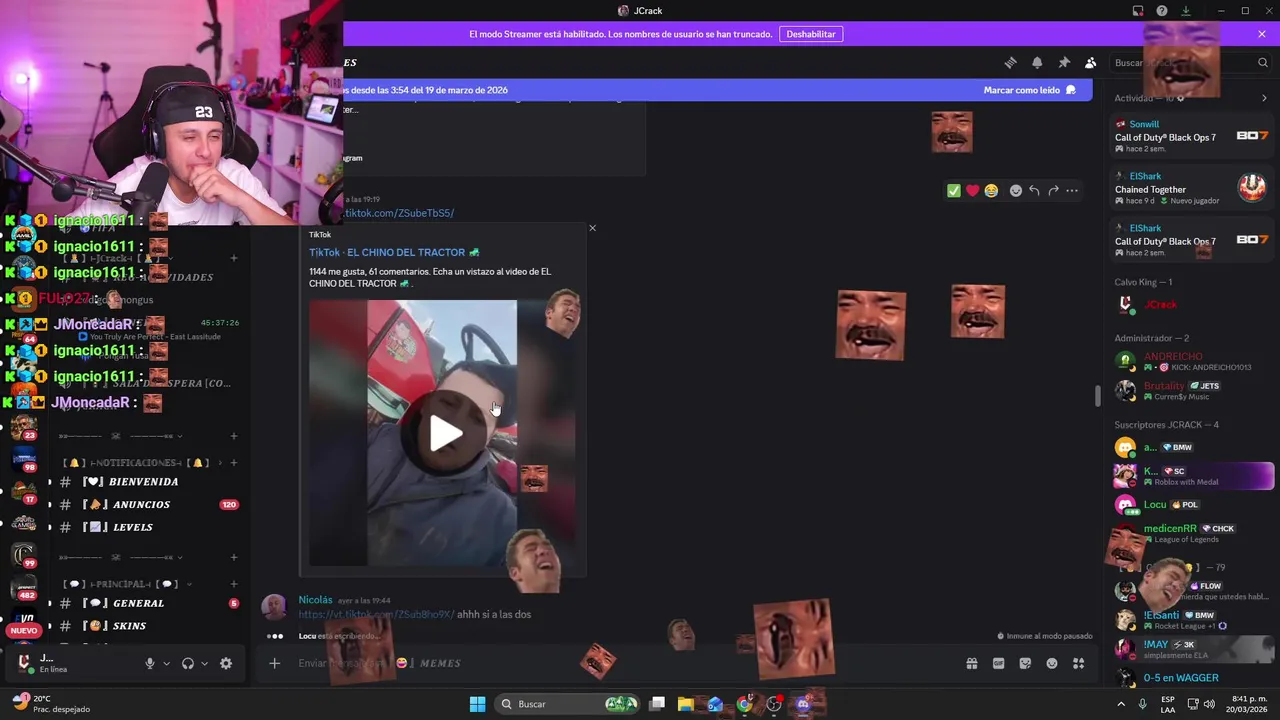The image size is (1280, 720).
Task: Select member ANDREICHO in list
Action: pyautogui.click(x=1192, y=361)
